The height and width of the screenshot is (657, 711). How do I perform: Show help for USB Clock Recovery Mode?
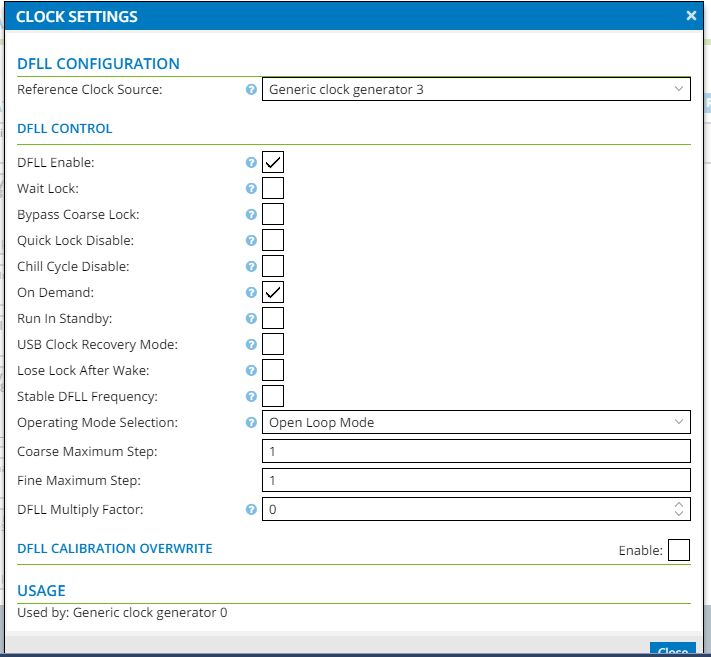coord(251,345)
